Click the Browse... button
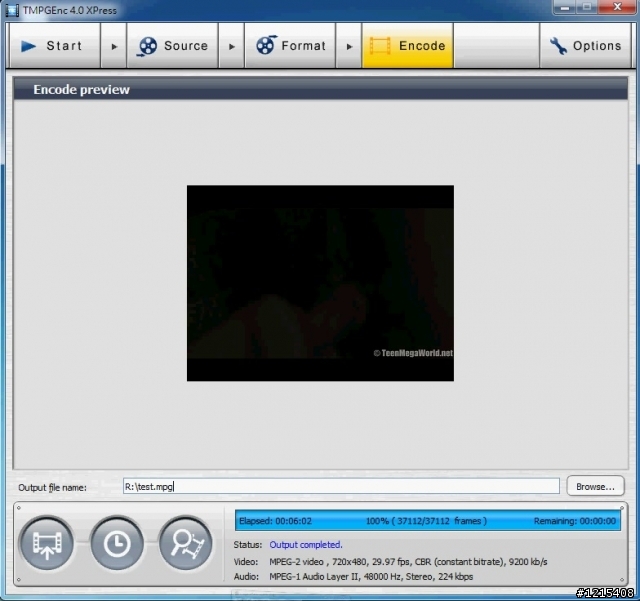 click(x=595, y=486)
